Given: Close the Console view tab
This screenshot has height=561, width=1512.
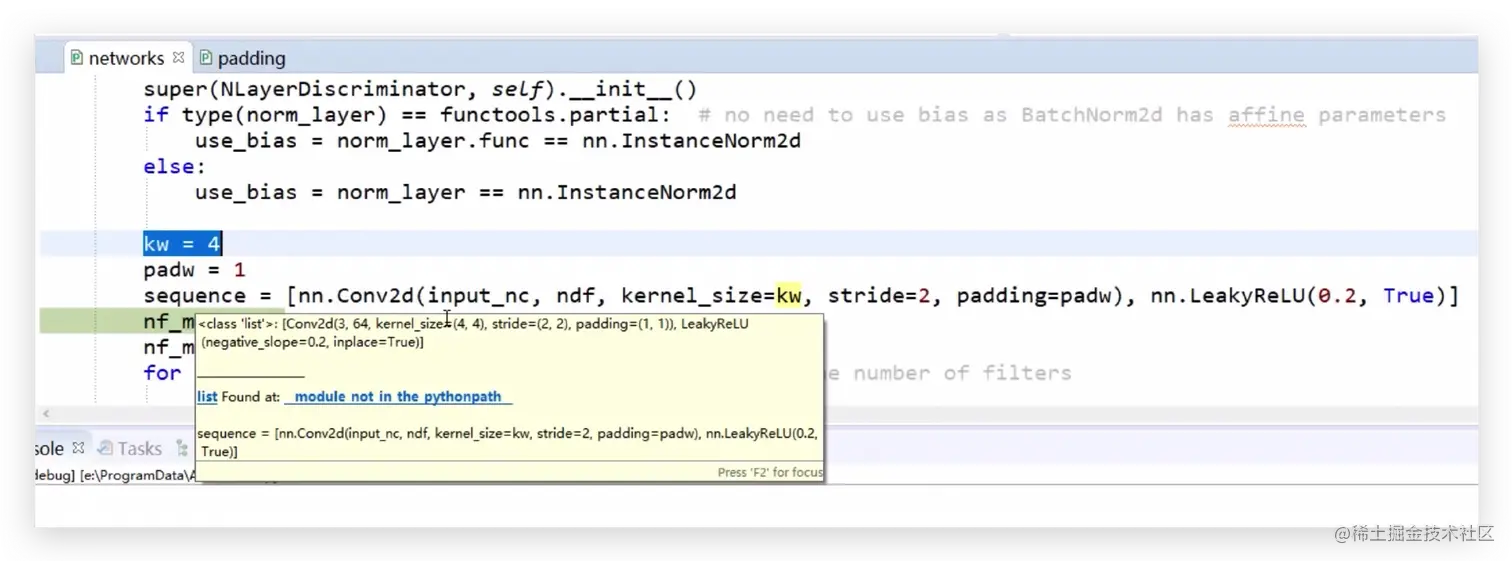Looking at the screenshot, I should pyautogui.click(x=78, y=448).
